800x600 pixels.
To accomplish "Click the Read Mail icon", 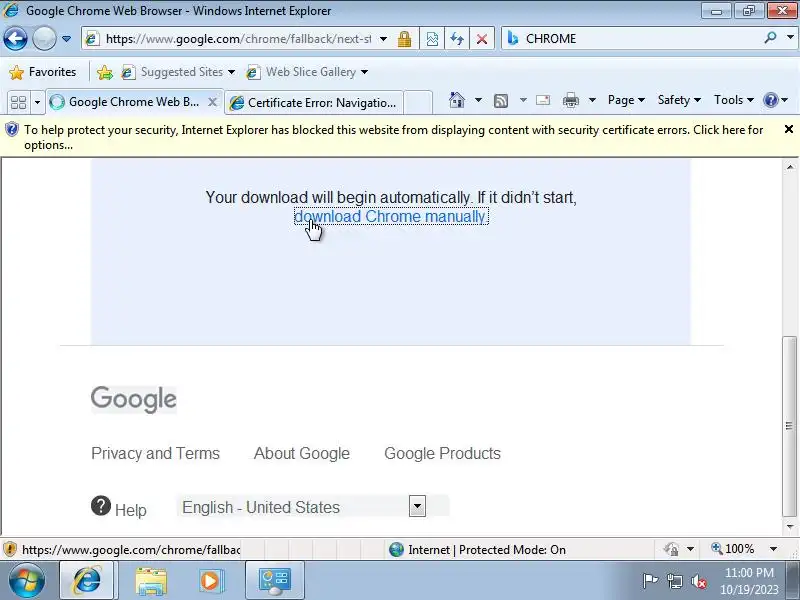I will 543,100.
